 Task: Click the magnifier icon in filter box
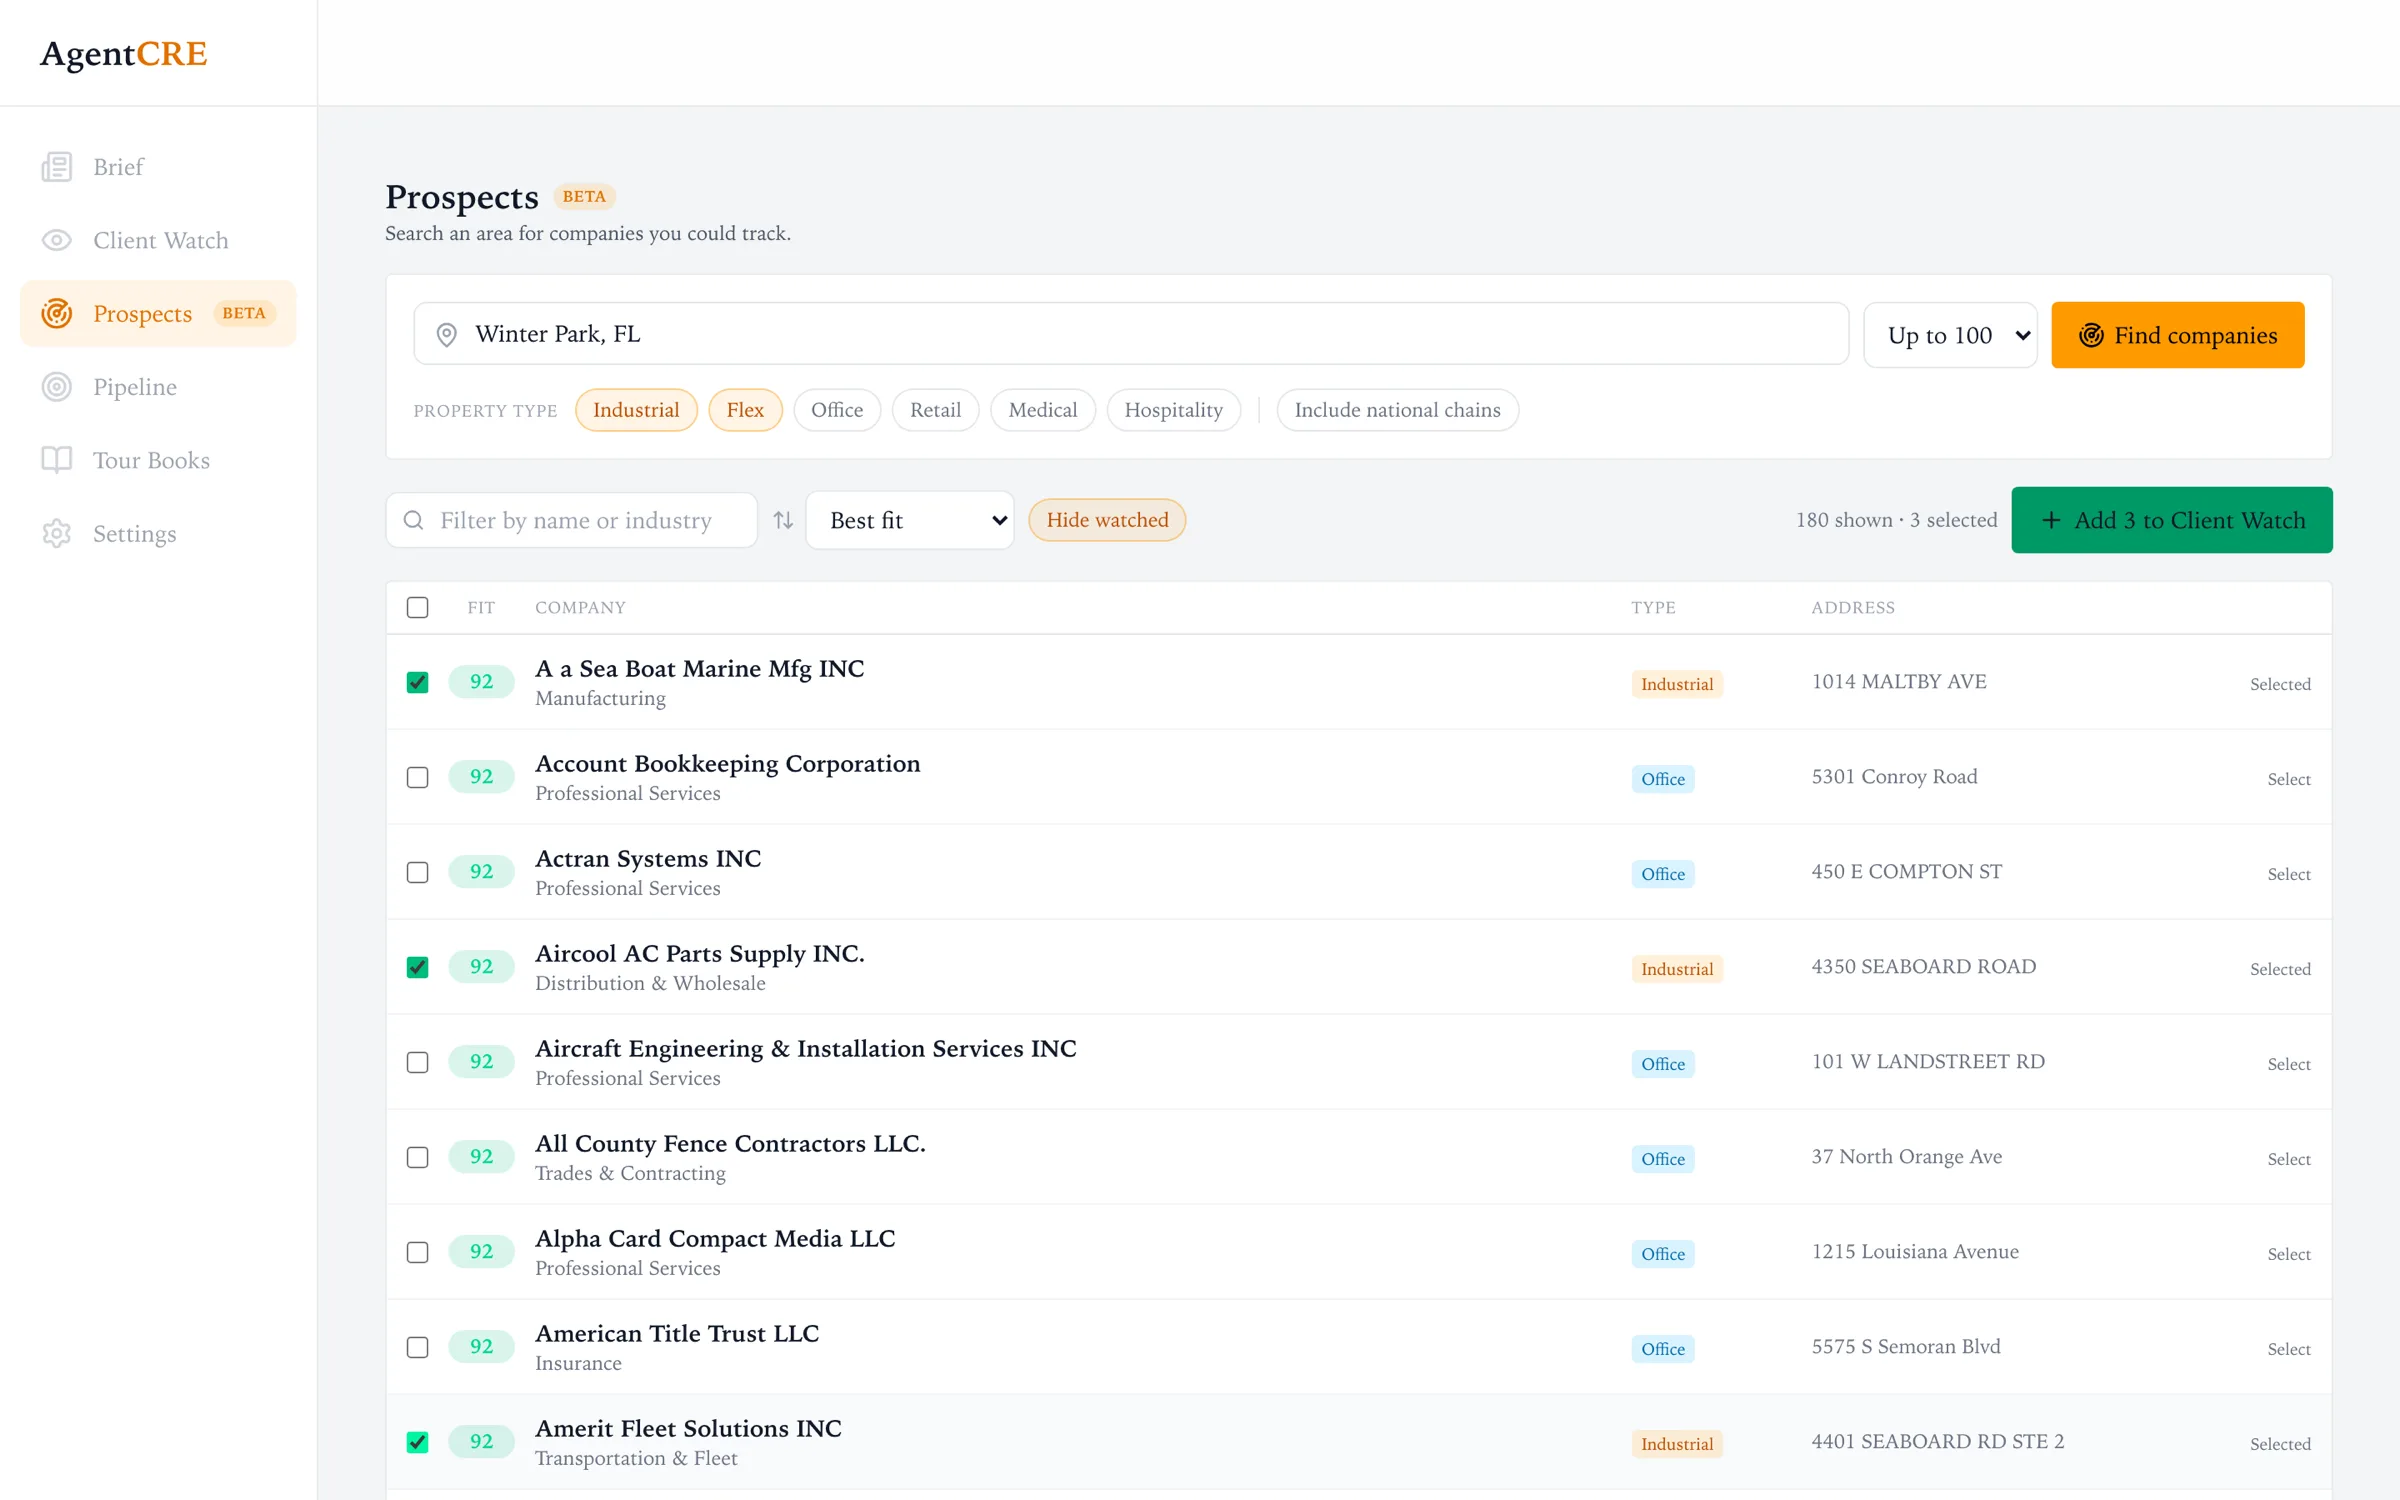tap(413, 520)
